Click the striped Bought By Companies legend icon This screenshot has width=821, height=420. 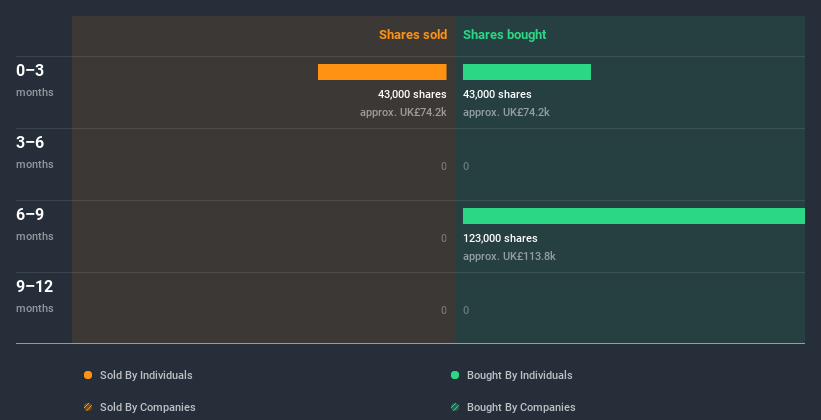click(455, 407)
